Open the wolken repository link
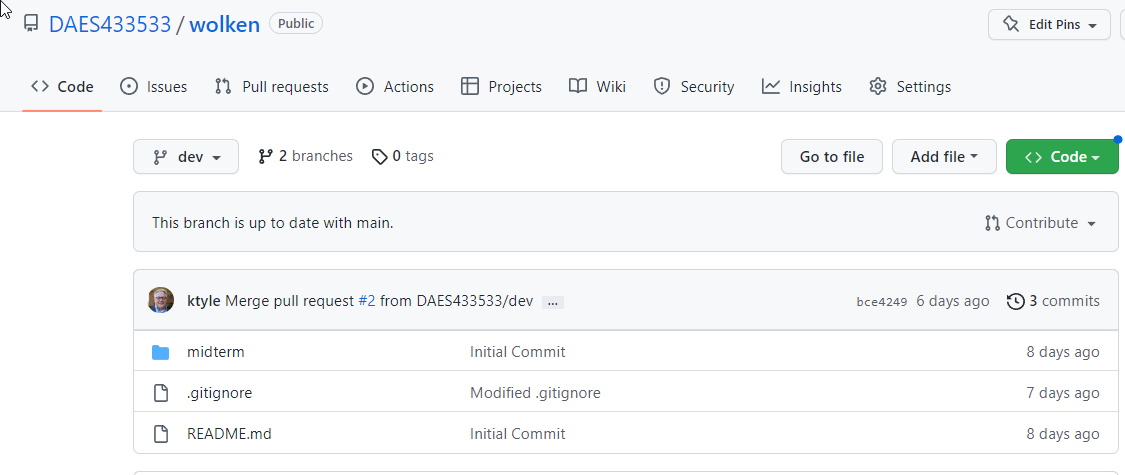Screen dimensions: 1125x475 click(x=225, y=24)
